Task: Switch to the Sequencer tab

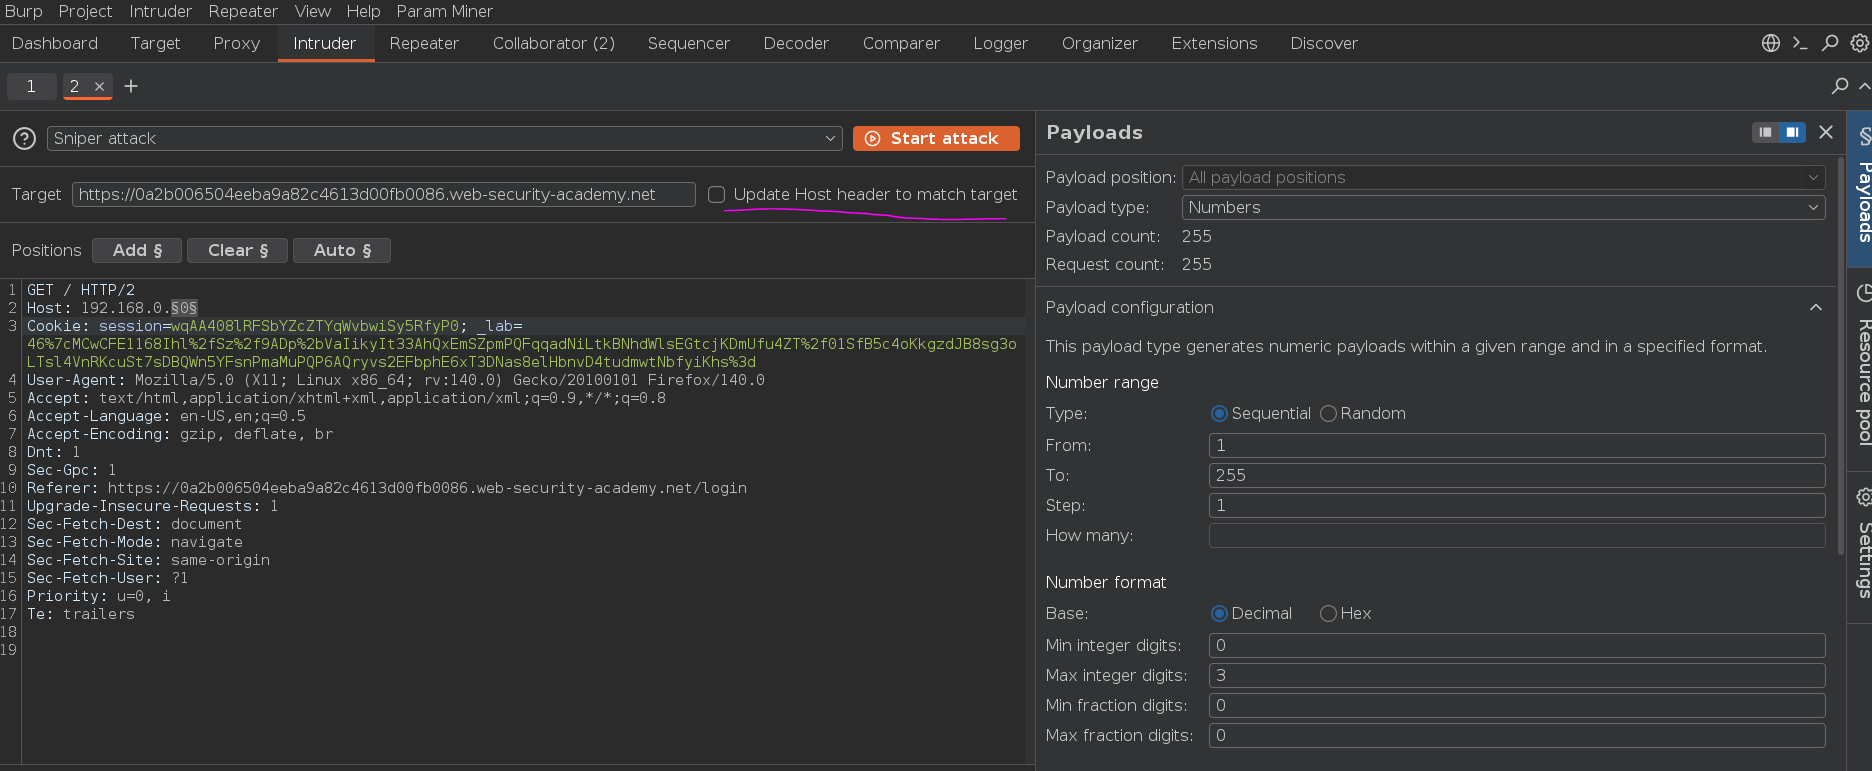Action: tap(688, 43)
